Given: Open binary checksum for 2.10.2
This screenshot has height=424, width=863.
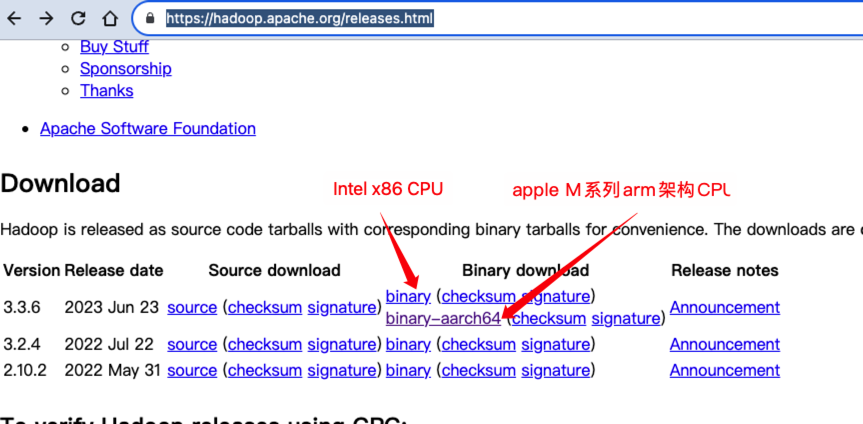Looking at the screenshot, I should click(478, 371).
